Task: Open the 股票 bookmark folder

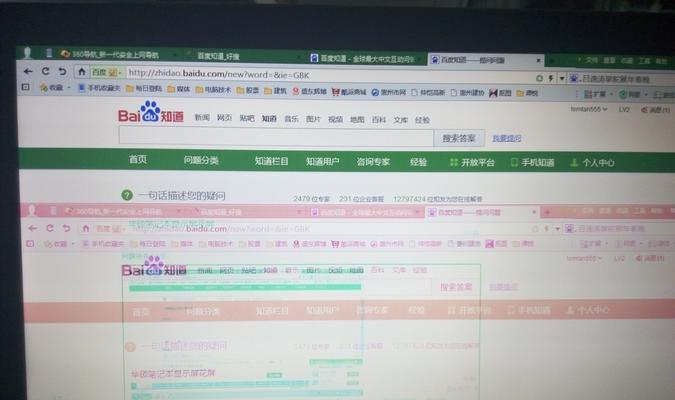Action: [x=248, y=90]
